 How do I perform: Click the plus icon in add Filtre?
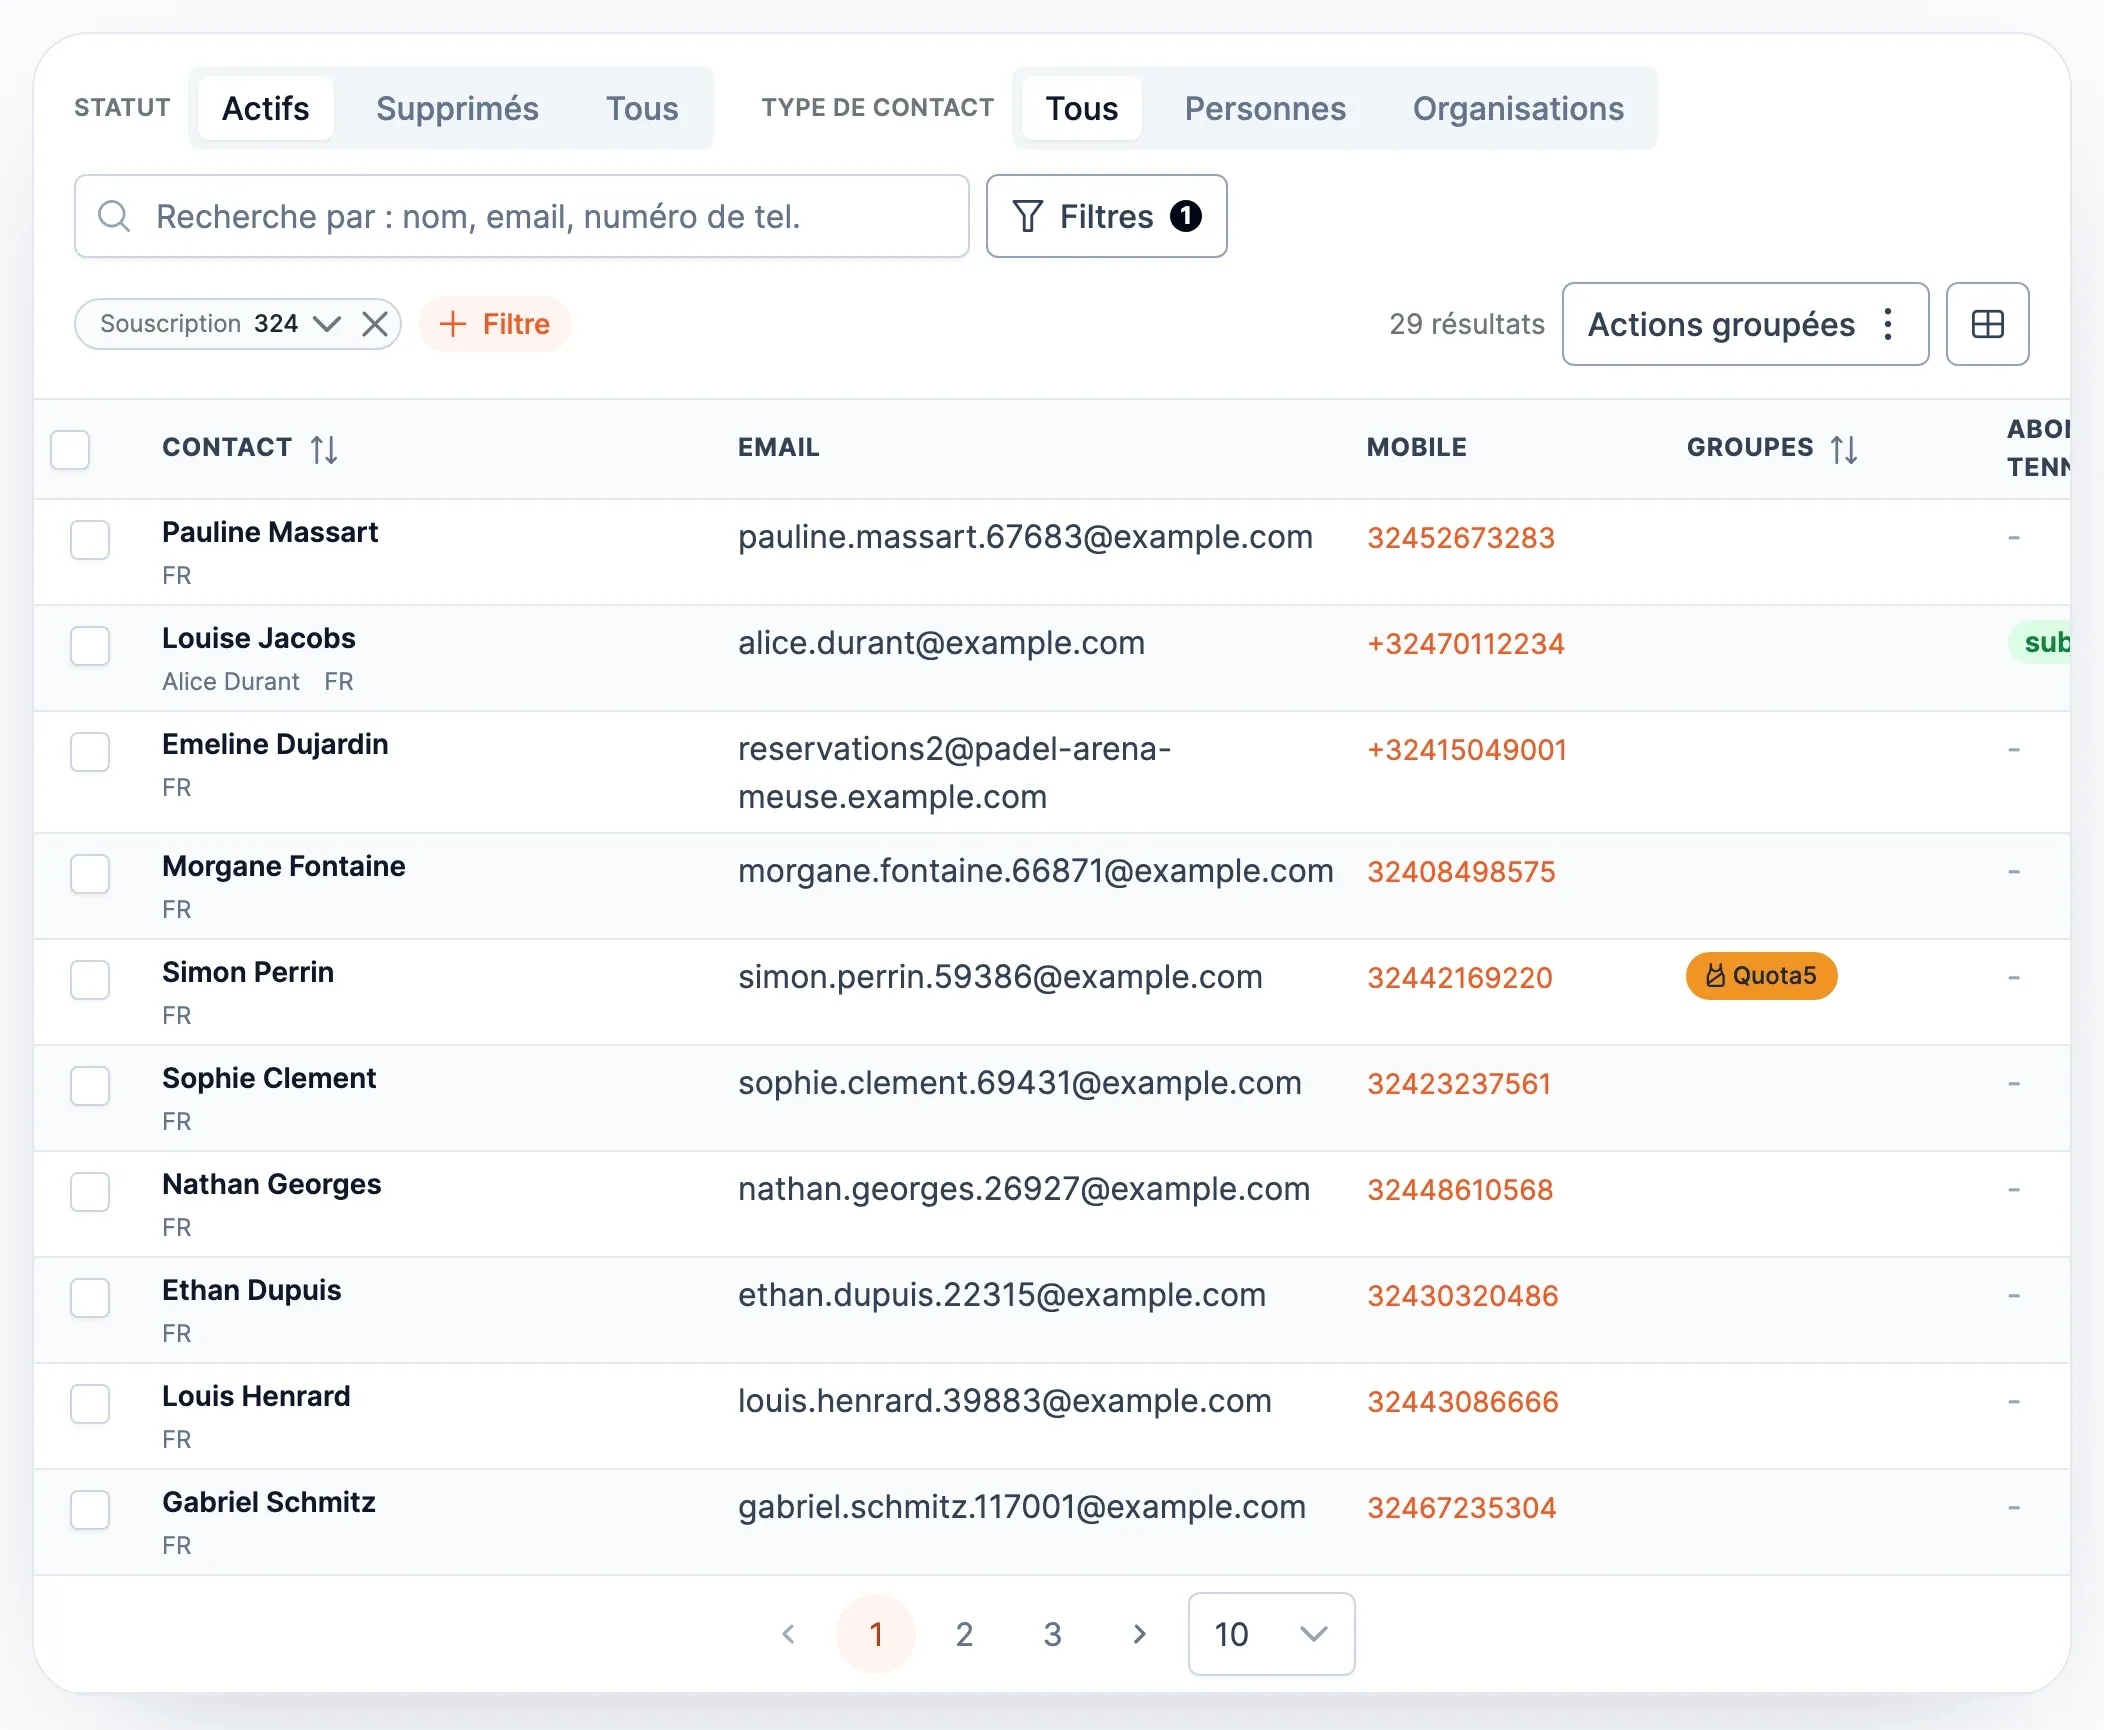pyautogui.click(x=453, y=324)
